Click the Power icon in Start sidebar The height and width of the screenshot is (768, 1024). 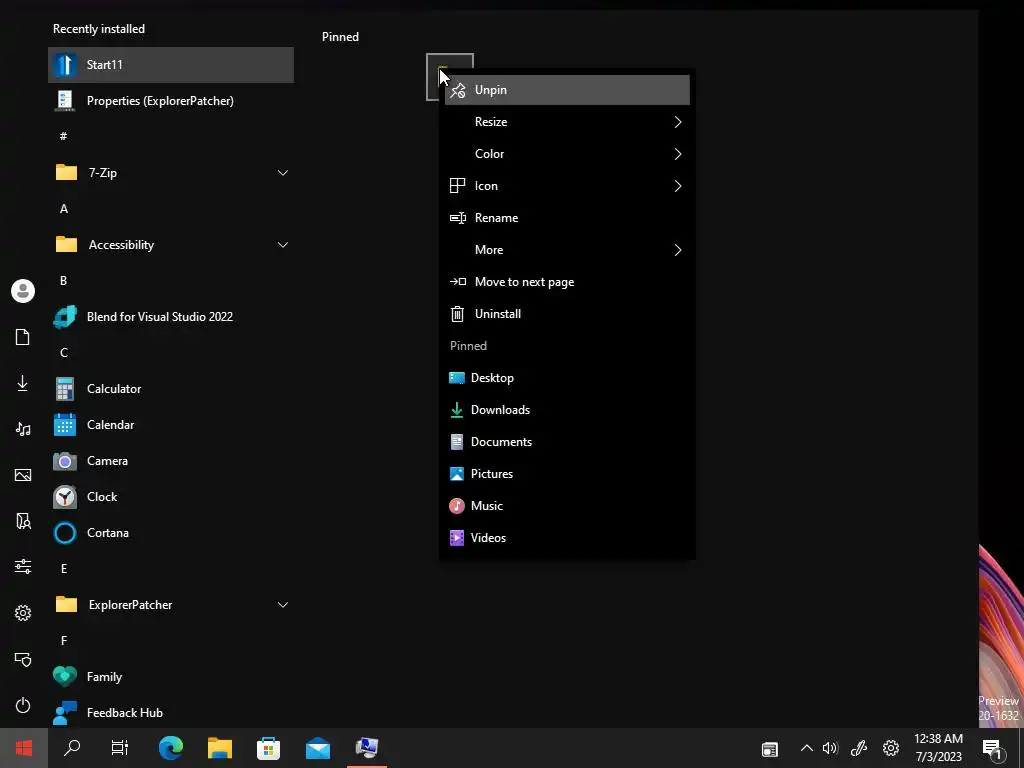(23, 705)
